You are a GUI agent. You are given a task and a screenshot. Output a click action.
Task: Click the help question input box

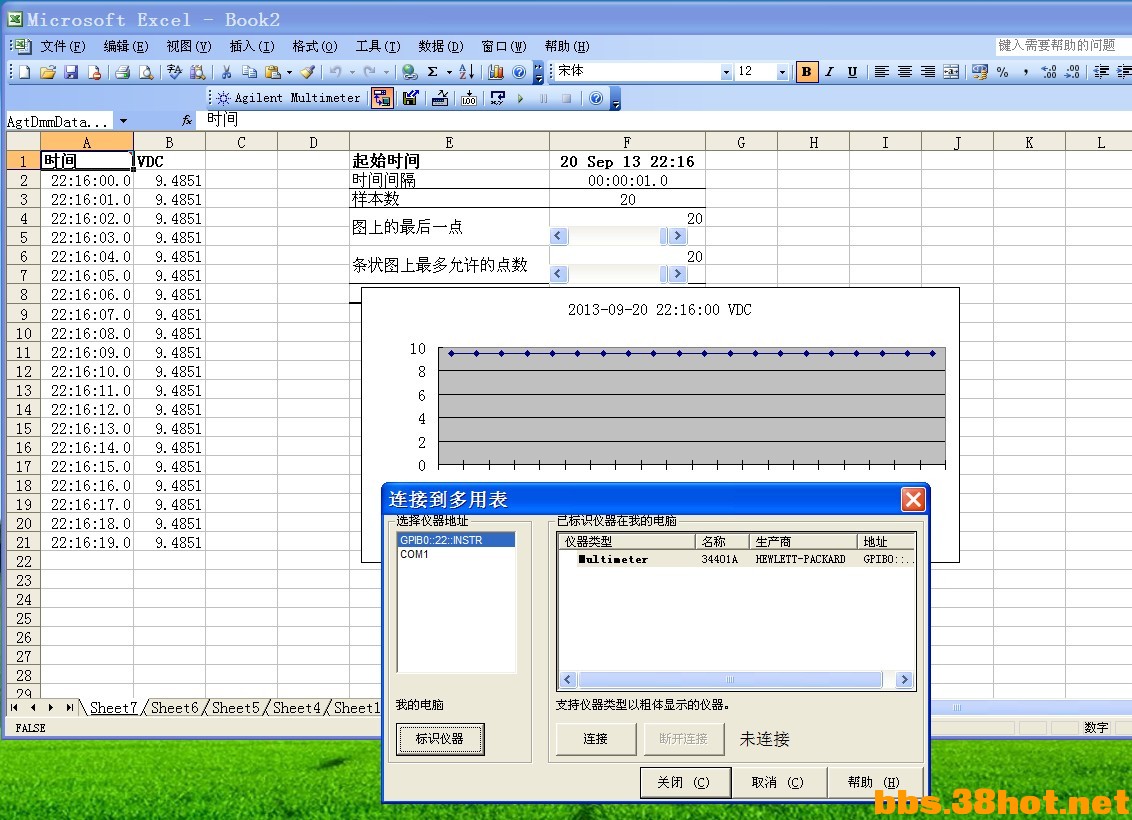click(x=1062, y=45)
